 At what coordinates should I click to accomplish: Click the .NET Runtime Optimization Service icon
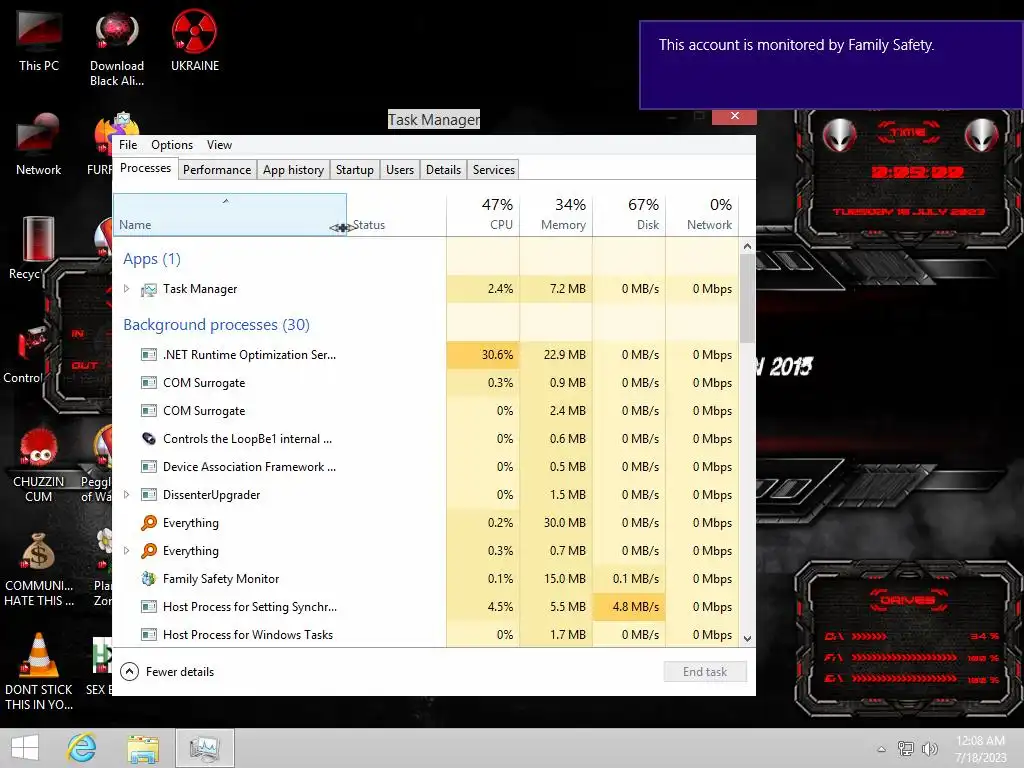[149, 355]
